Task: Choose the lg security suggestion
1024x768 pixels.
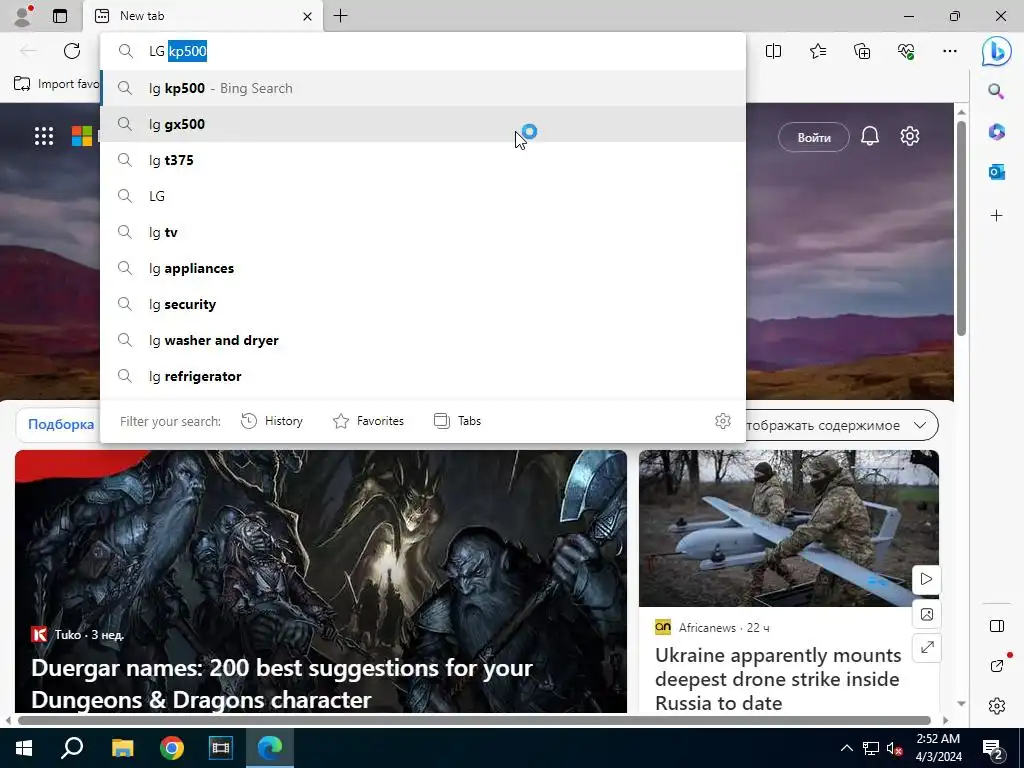Action: point(423,304)
